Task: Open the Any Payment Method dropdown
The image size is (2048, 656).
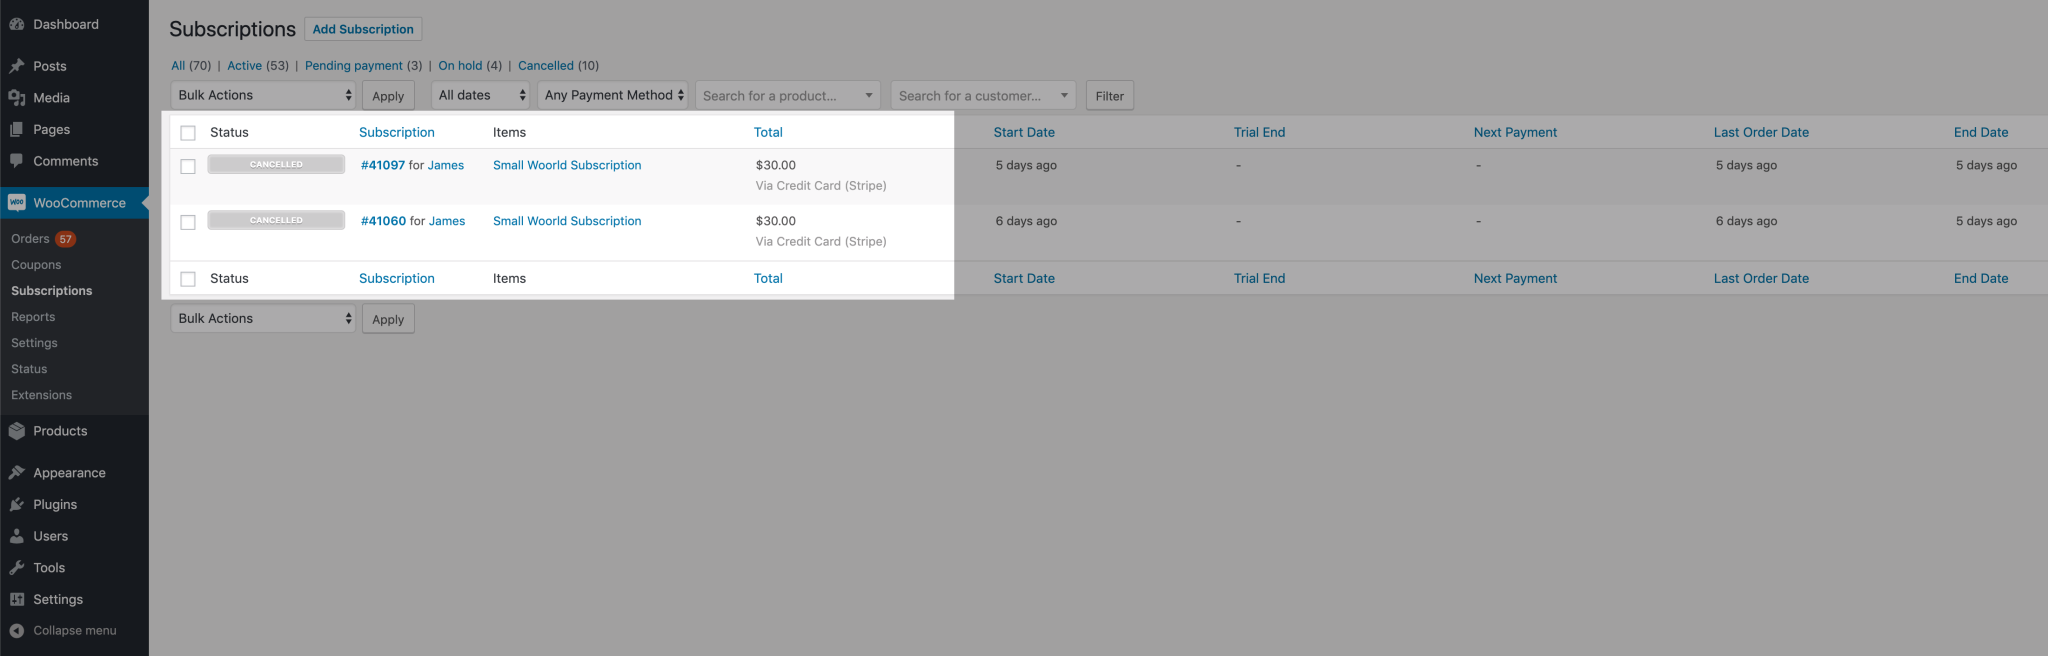Action: click(x=612, y=95)
